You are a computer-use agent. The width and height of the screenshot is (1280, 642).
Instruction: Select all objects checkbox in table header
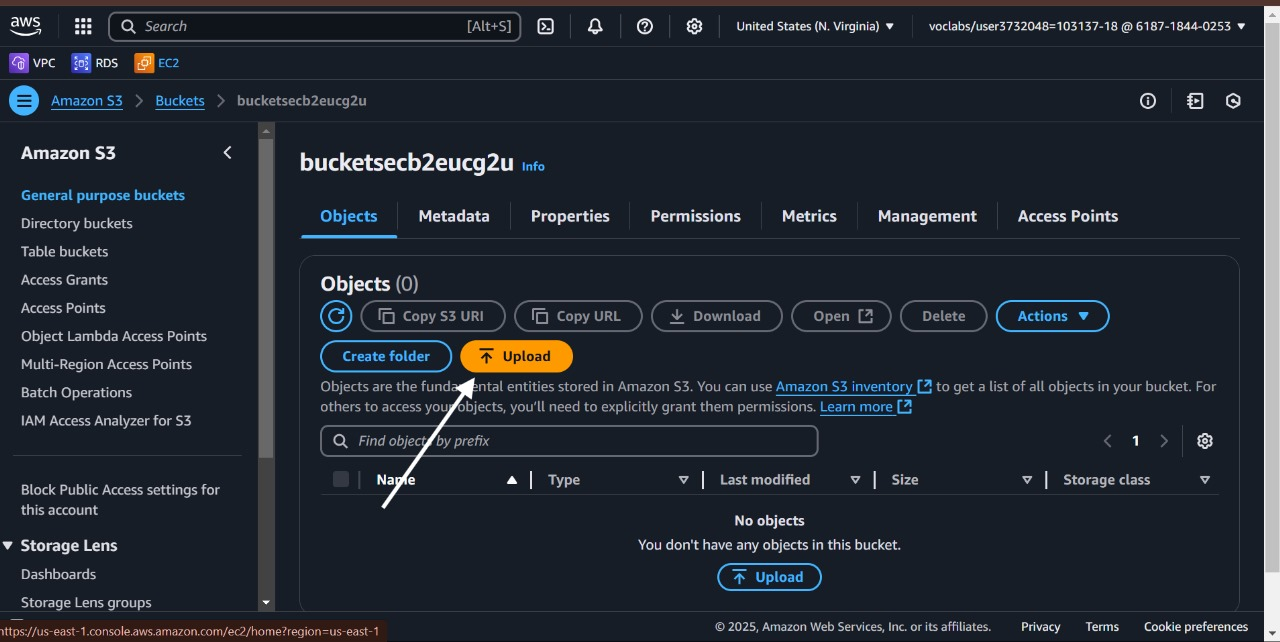click(x=341, y=480)
